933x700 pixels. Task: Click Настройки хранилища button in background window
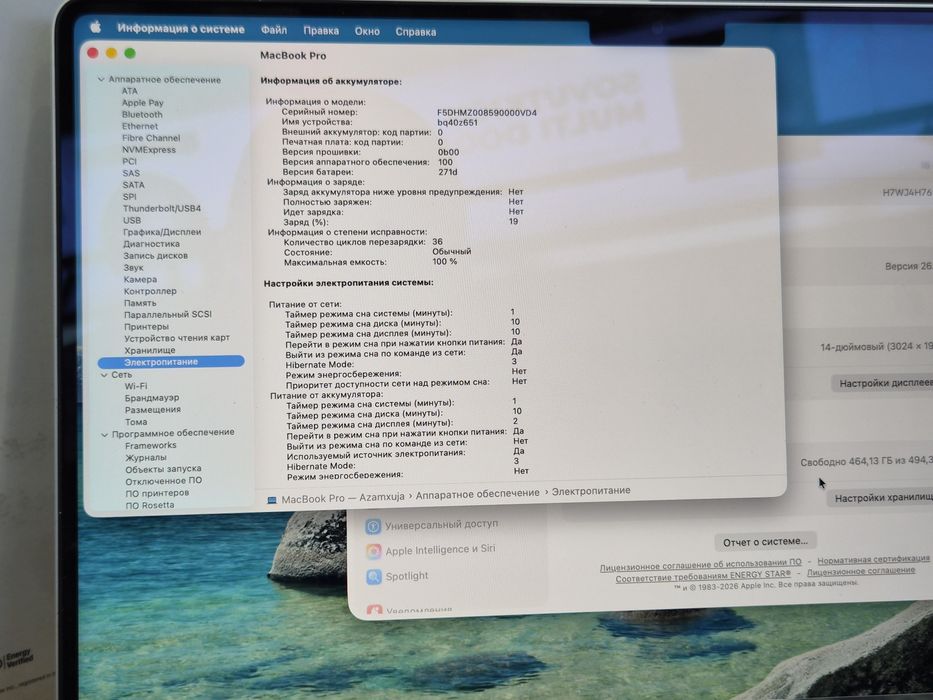(x=881, y=498)
